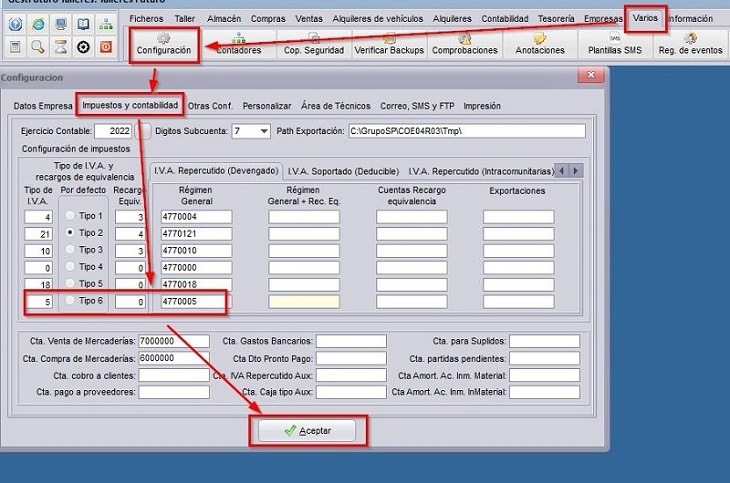730x483 pixels.
Task: Click the computer monitor icon
Action: [61, 24]
